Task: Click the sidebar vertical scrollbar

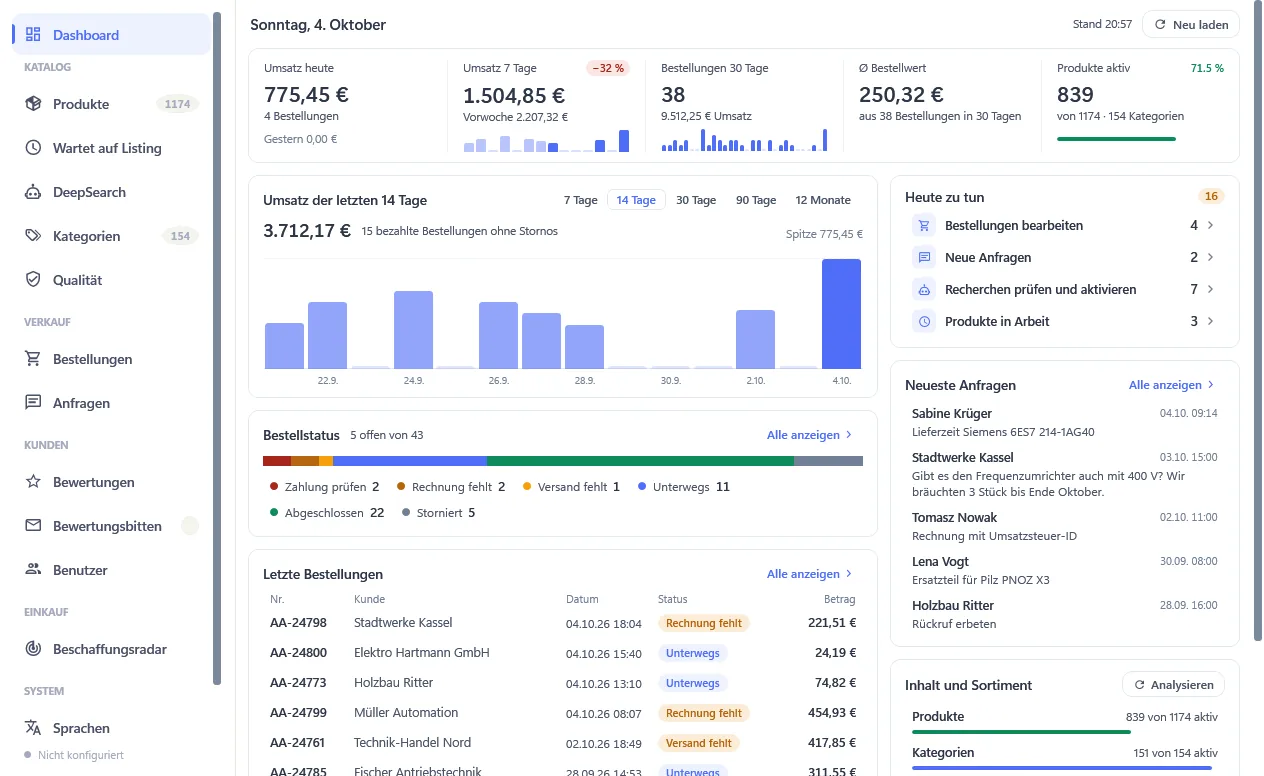Action: [x=217, y=349]
